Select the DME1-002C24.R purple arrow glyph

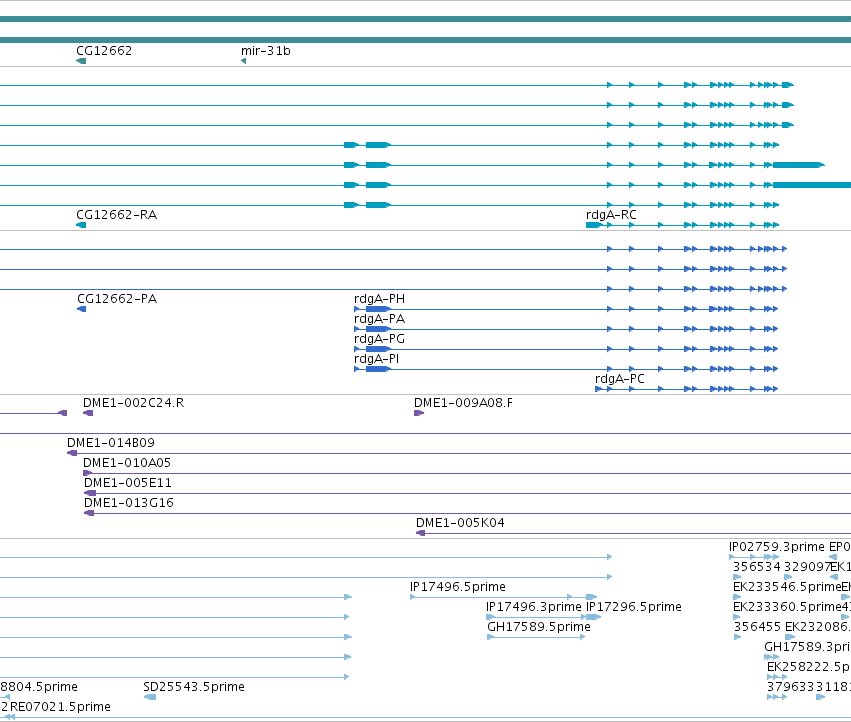pos(88,414)
